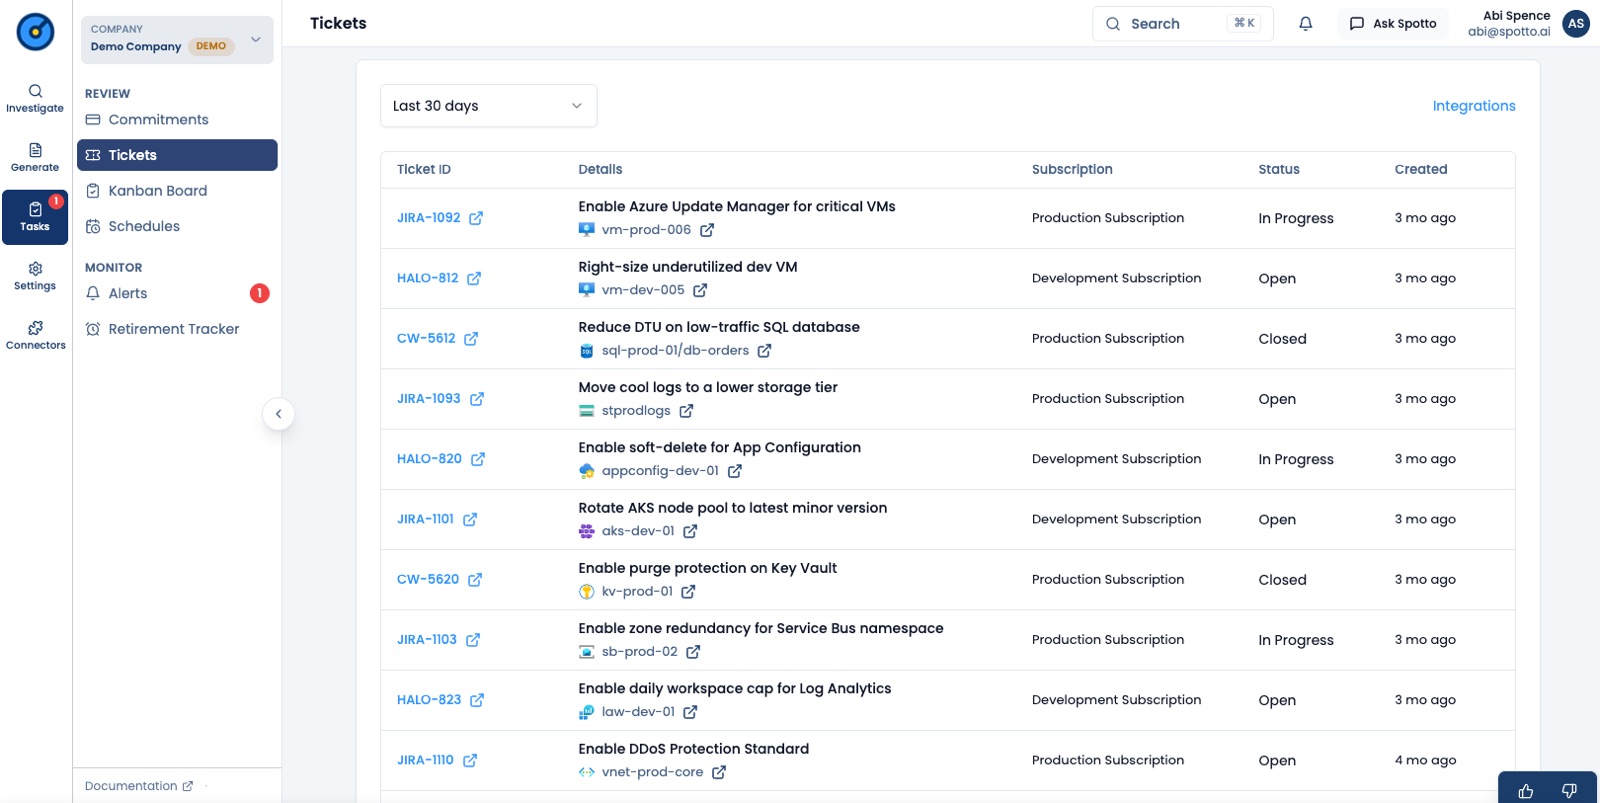Open ticket JIRA-1093

(x=429, y=399)
